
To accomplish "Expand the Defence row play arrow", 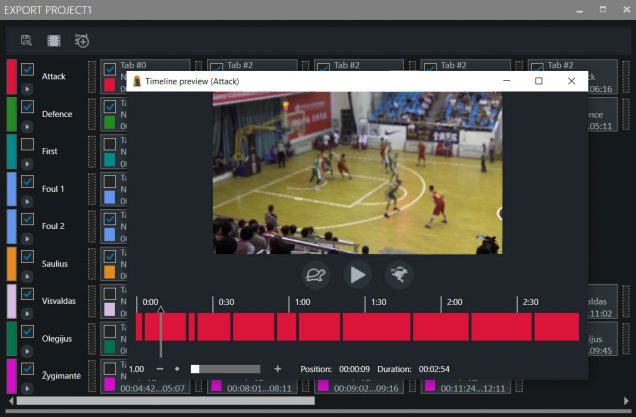I will 27,126.
